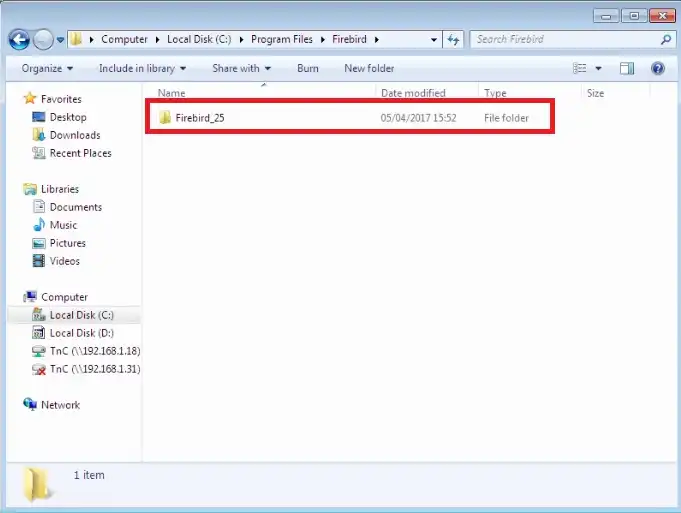Sort by the Name column header
The width and height of the screenshot is (681, 513).
(x=171, y=93)
